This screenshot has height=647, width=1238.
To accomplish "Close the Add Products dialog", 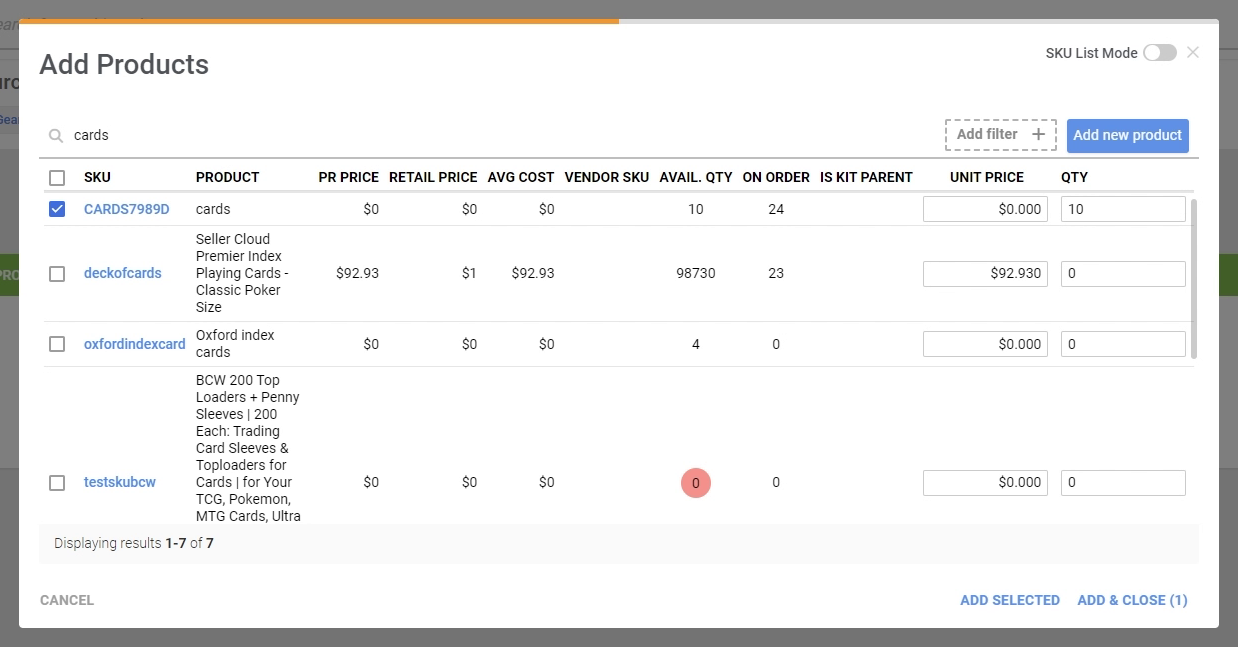I will pyautogui.click(x=1192, y=53).
